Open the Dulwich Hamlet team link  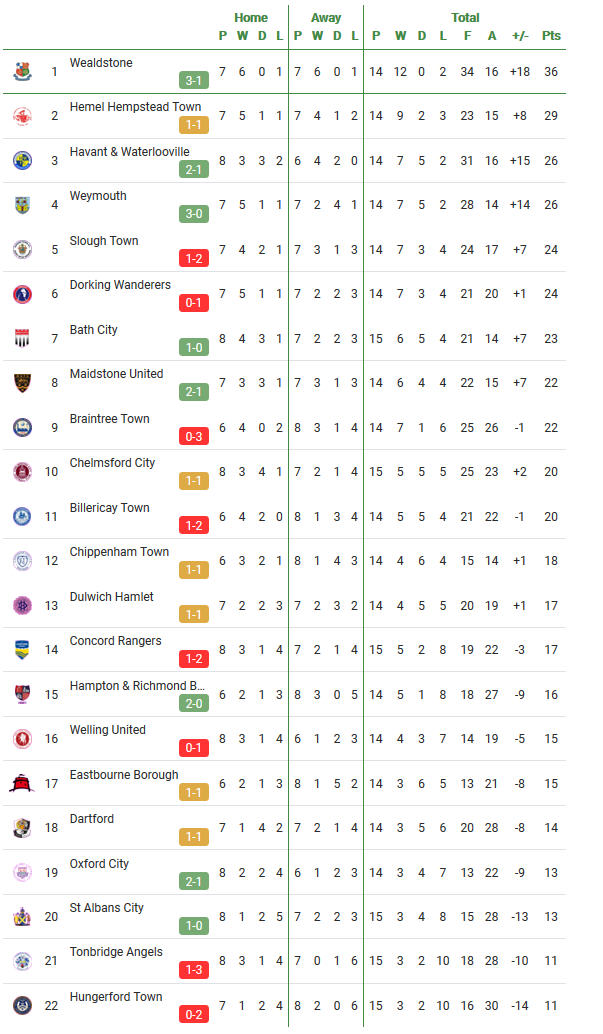pos(111,597)
